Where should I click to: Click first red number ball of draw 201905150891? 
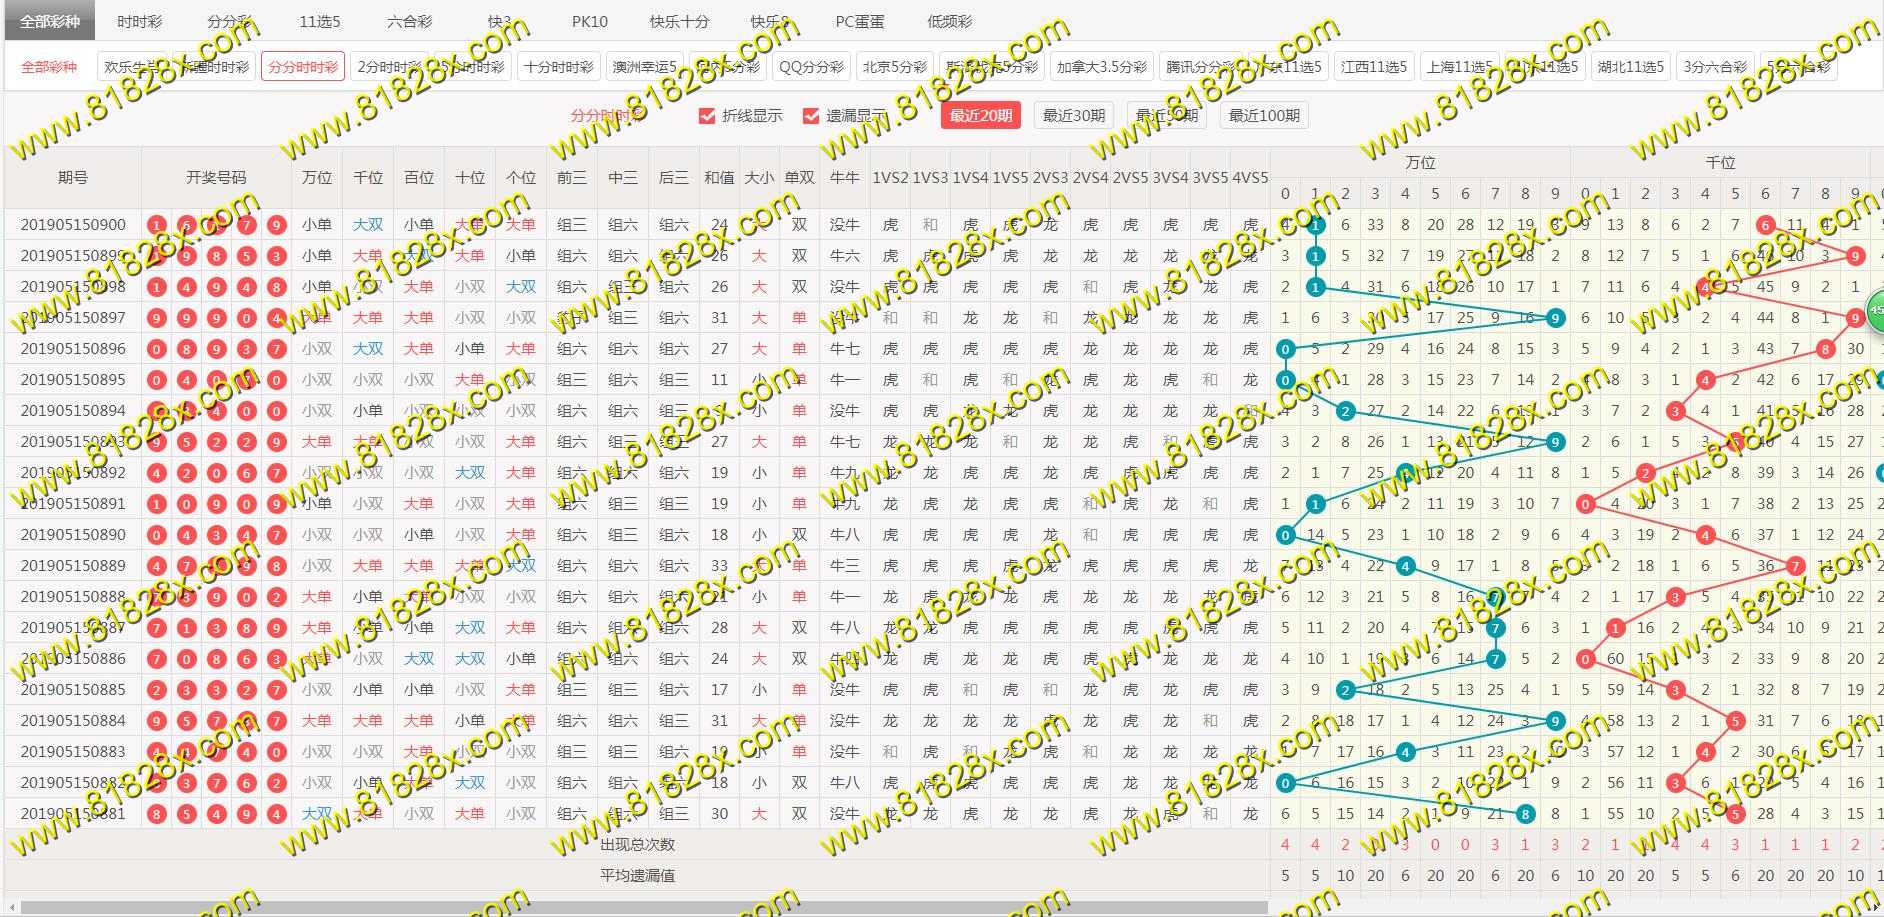tap(157, 504)
